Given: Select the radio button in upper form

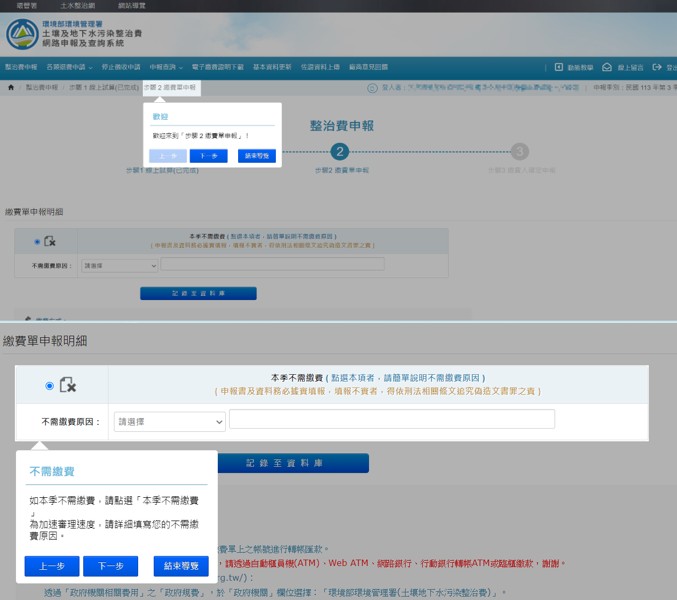Looking at the screenshot, I should pyautogui.click(x=38, y=241).
